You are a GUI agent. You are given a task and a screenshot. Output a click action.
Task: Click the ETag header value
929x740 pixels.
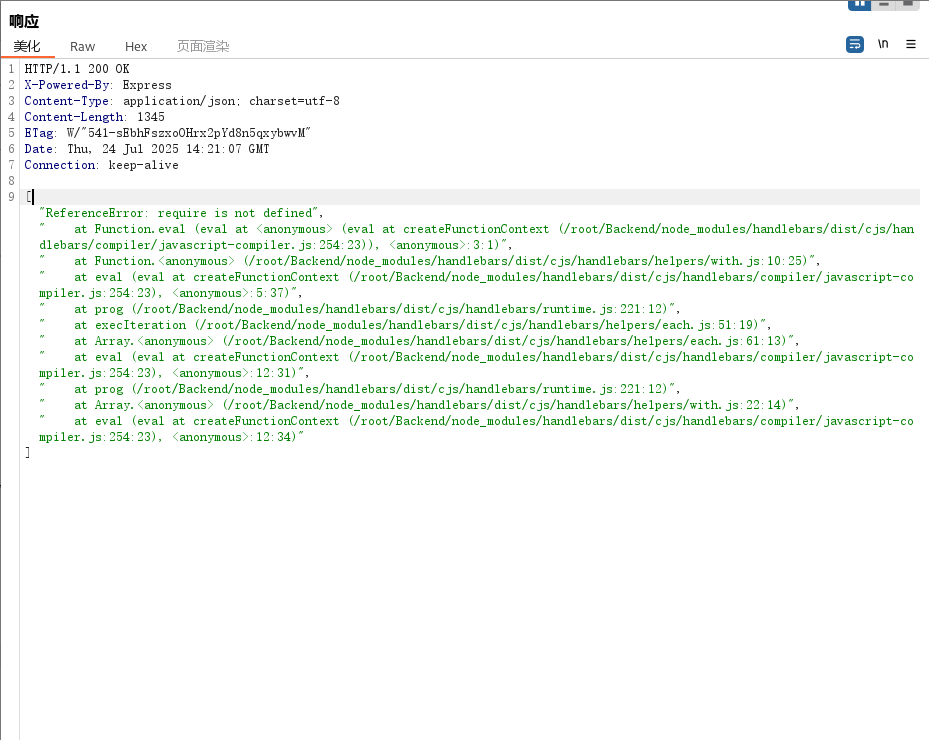click(x=189, y=133)
